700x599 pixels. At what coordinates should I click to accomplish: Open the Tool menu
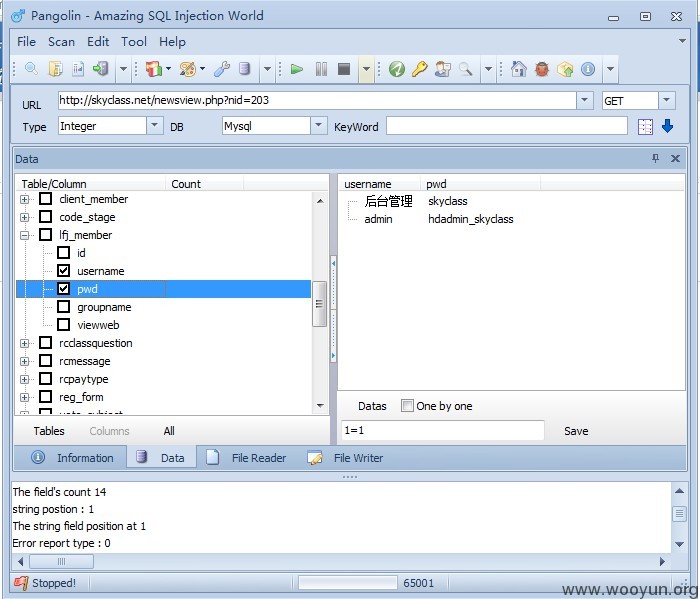(x=133, y=42)
